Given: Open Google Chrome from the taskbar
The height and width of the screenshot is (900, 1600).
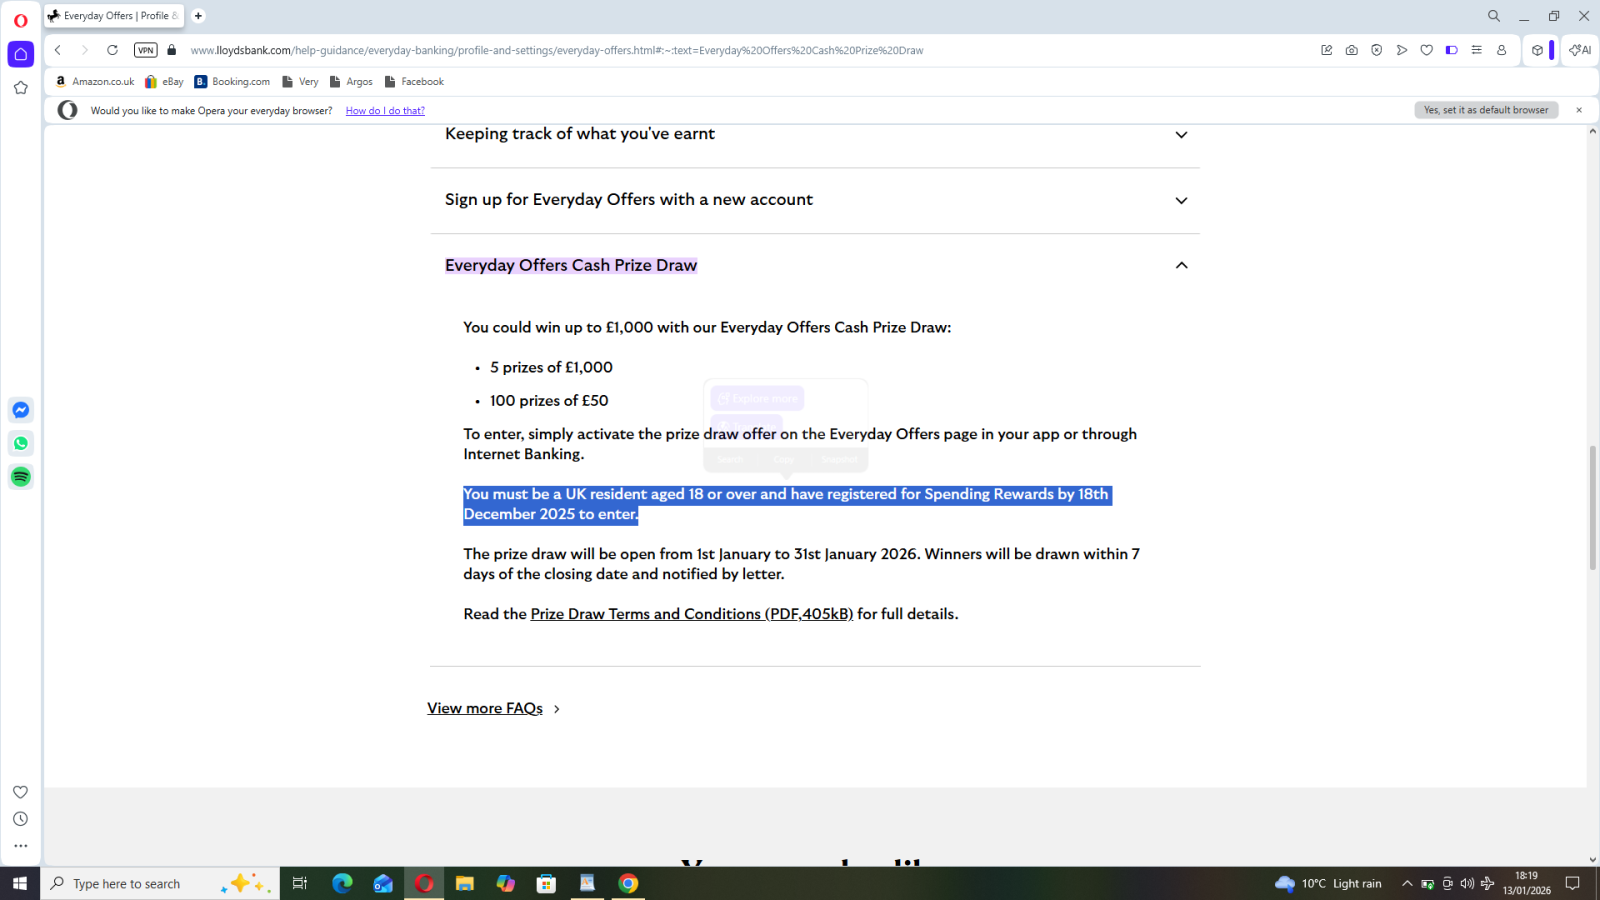Looking at the screenshot, I should [628, 883].
